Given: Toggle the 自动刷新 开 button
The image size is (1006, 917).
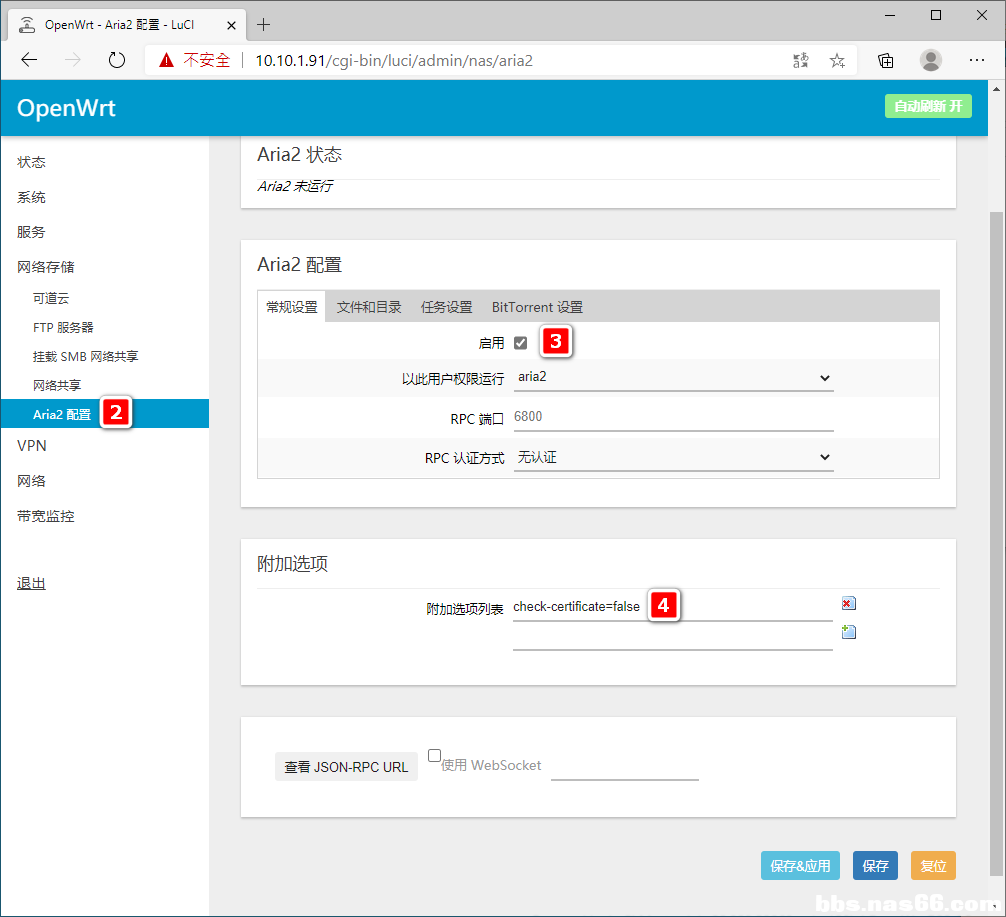Looking at the screenshot, I should coord(928,106).
